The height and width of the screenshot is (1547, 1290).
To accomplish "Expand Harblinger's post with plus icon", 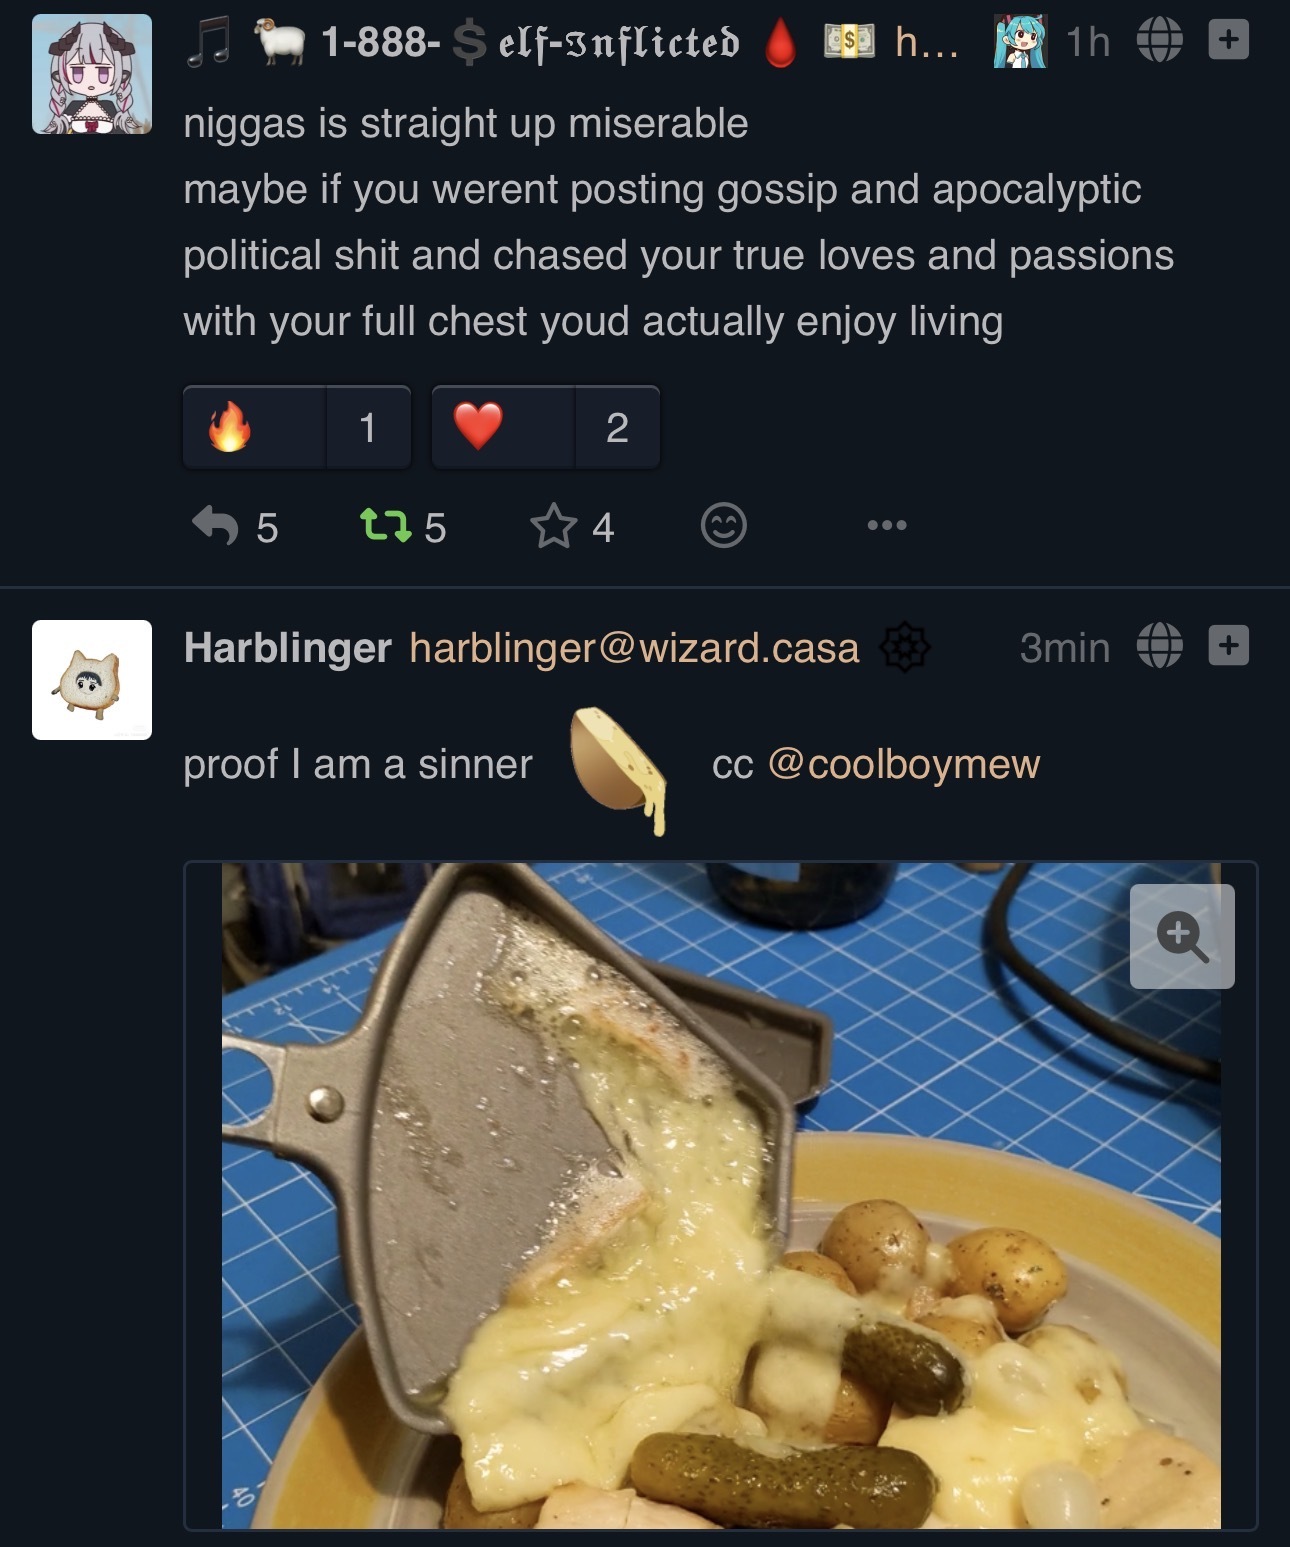I will pyautogui.click(x=1228, y=646).
